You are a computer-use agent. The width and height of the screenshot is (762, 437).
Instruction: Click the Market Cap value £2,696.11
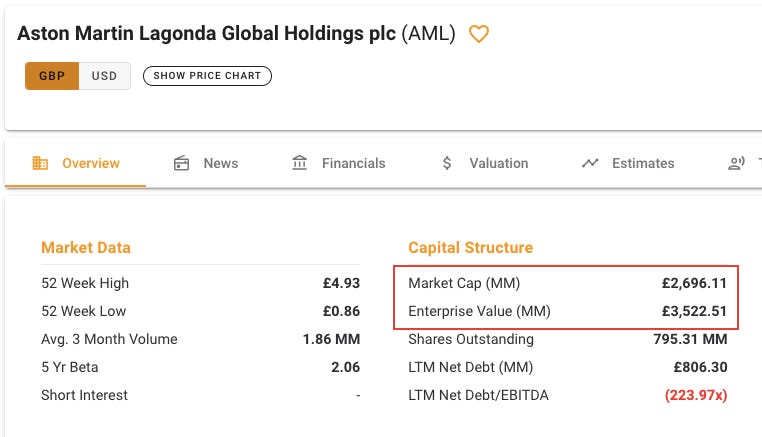click(x=694, y=283)
